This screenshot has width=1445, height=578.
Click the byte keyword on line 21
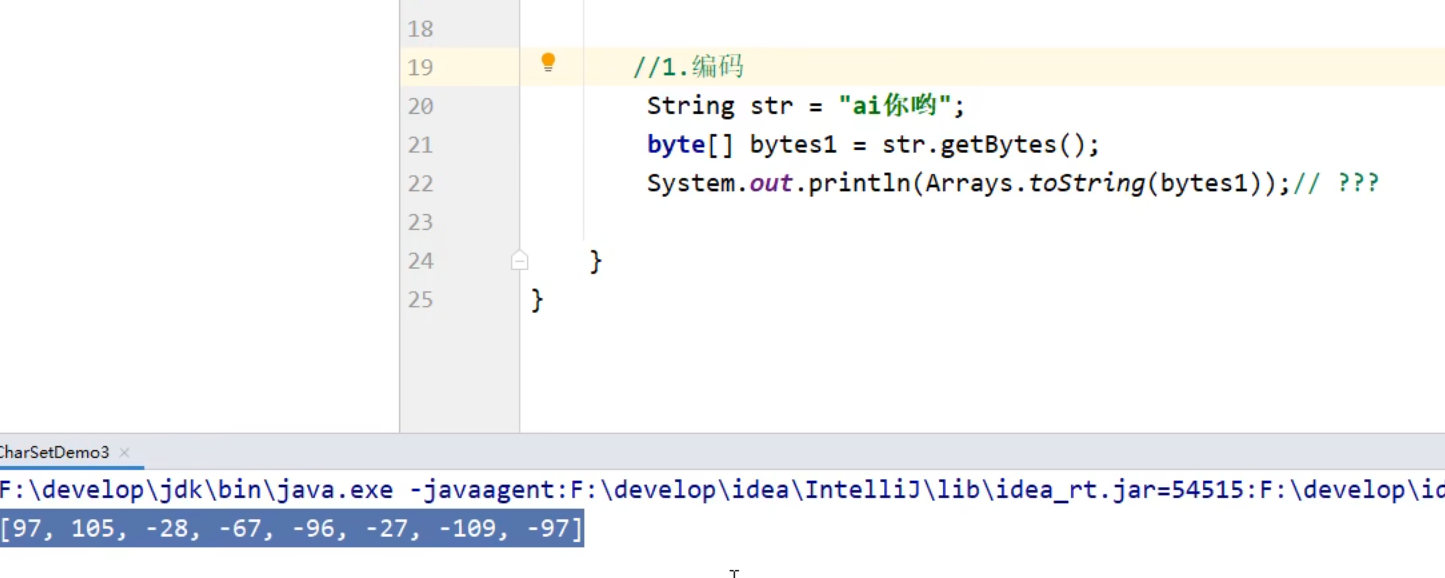[676, 145]
